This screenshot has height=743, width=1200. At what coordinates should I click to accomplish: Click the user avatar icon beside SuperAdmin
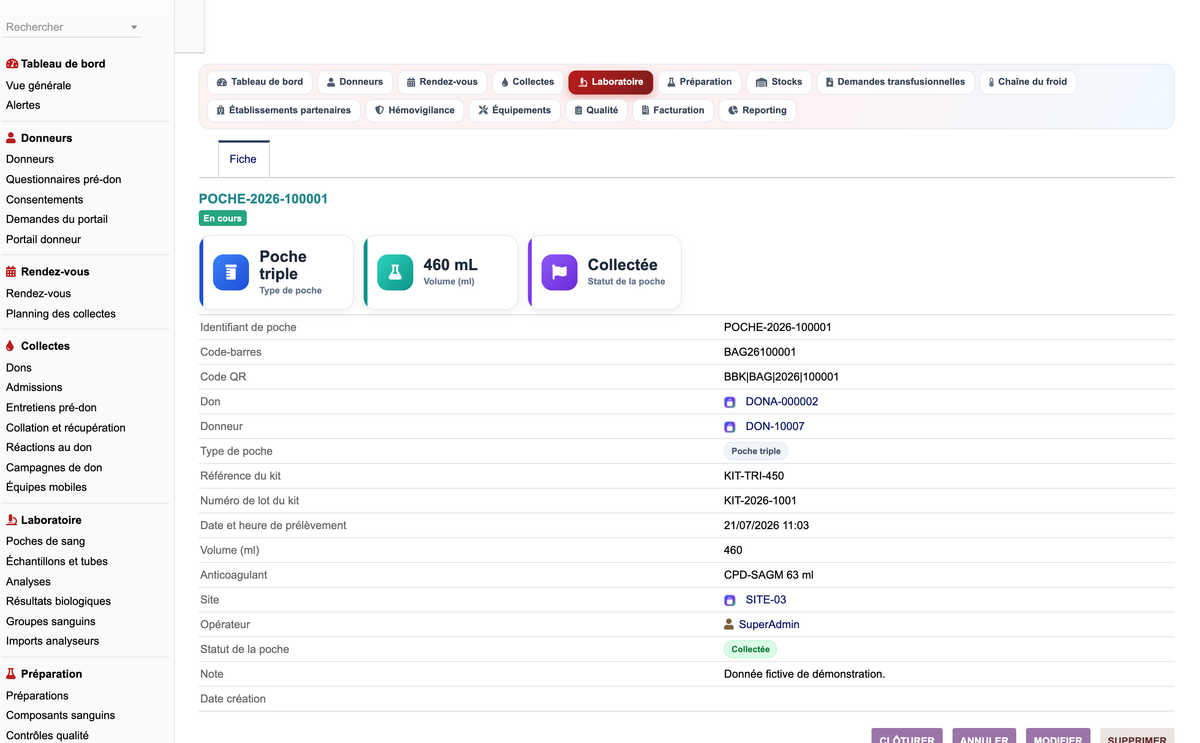[x=729, y=625]
